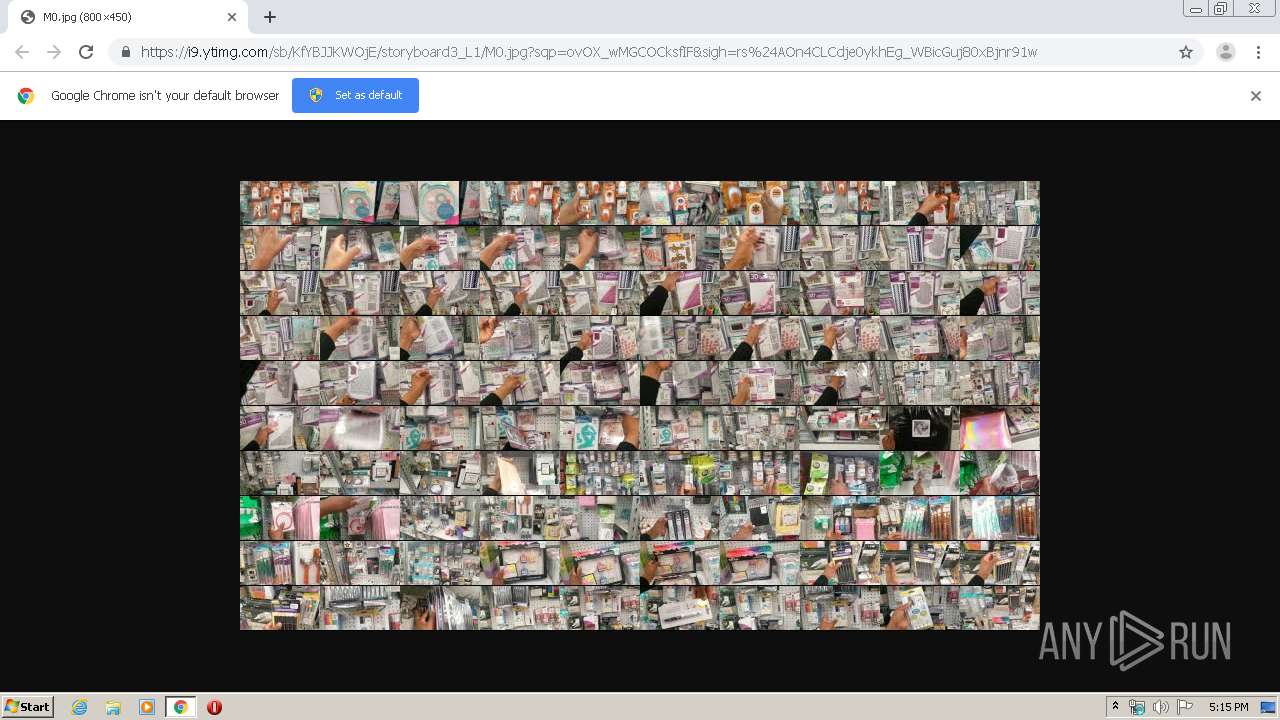Launch Internet Explorer from the taskbar
Viewport: 1280px width, 720px height.
coord(79,707)
